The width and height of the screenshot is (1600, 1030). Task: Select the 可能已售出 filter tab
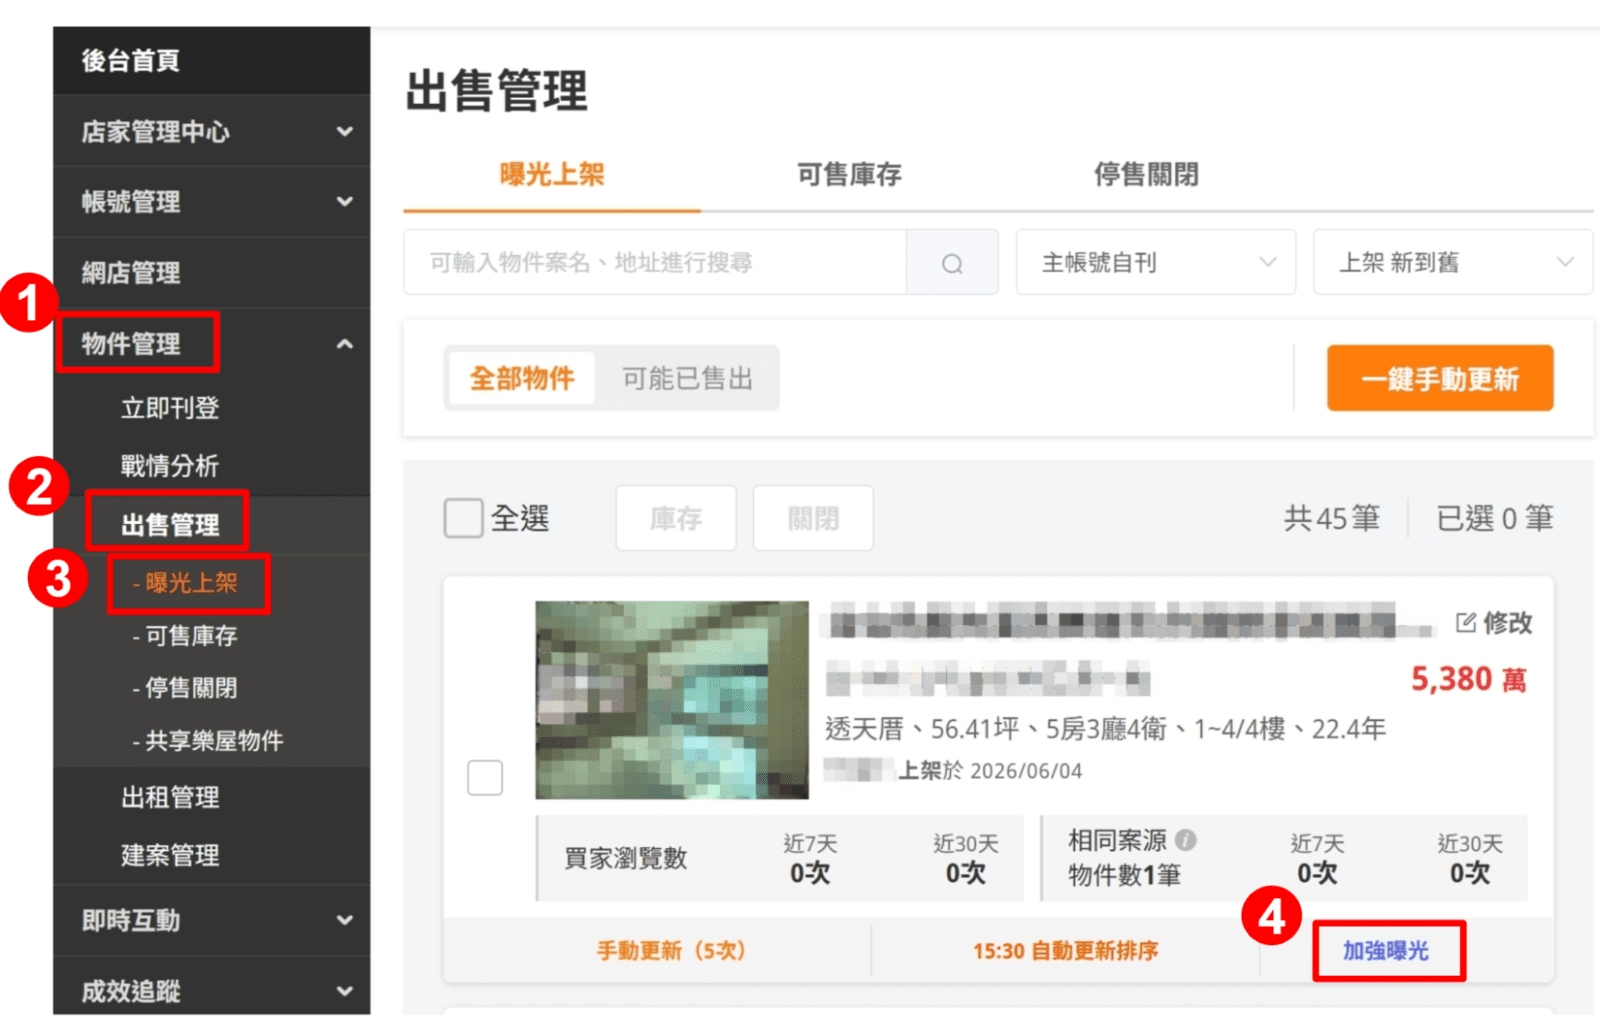point(687,378)
